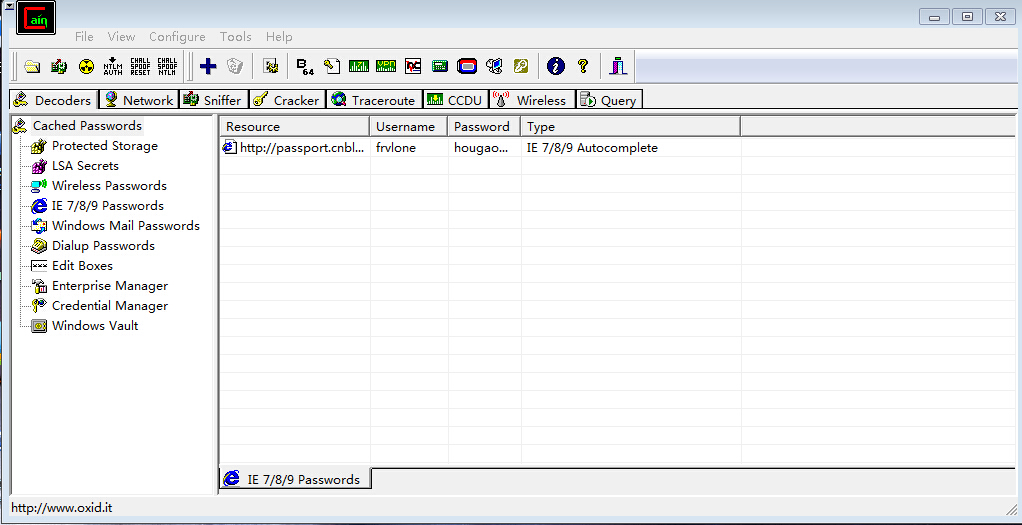Viewport: 1022px width, 525px height.
Task: Sort by the Password column header
Action: [484, 127]
